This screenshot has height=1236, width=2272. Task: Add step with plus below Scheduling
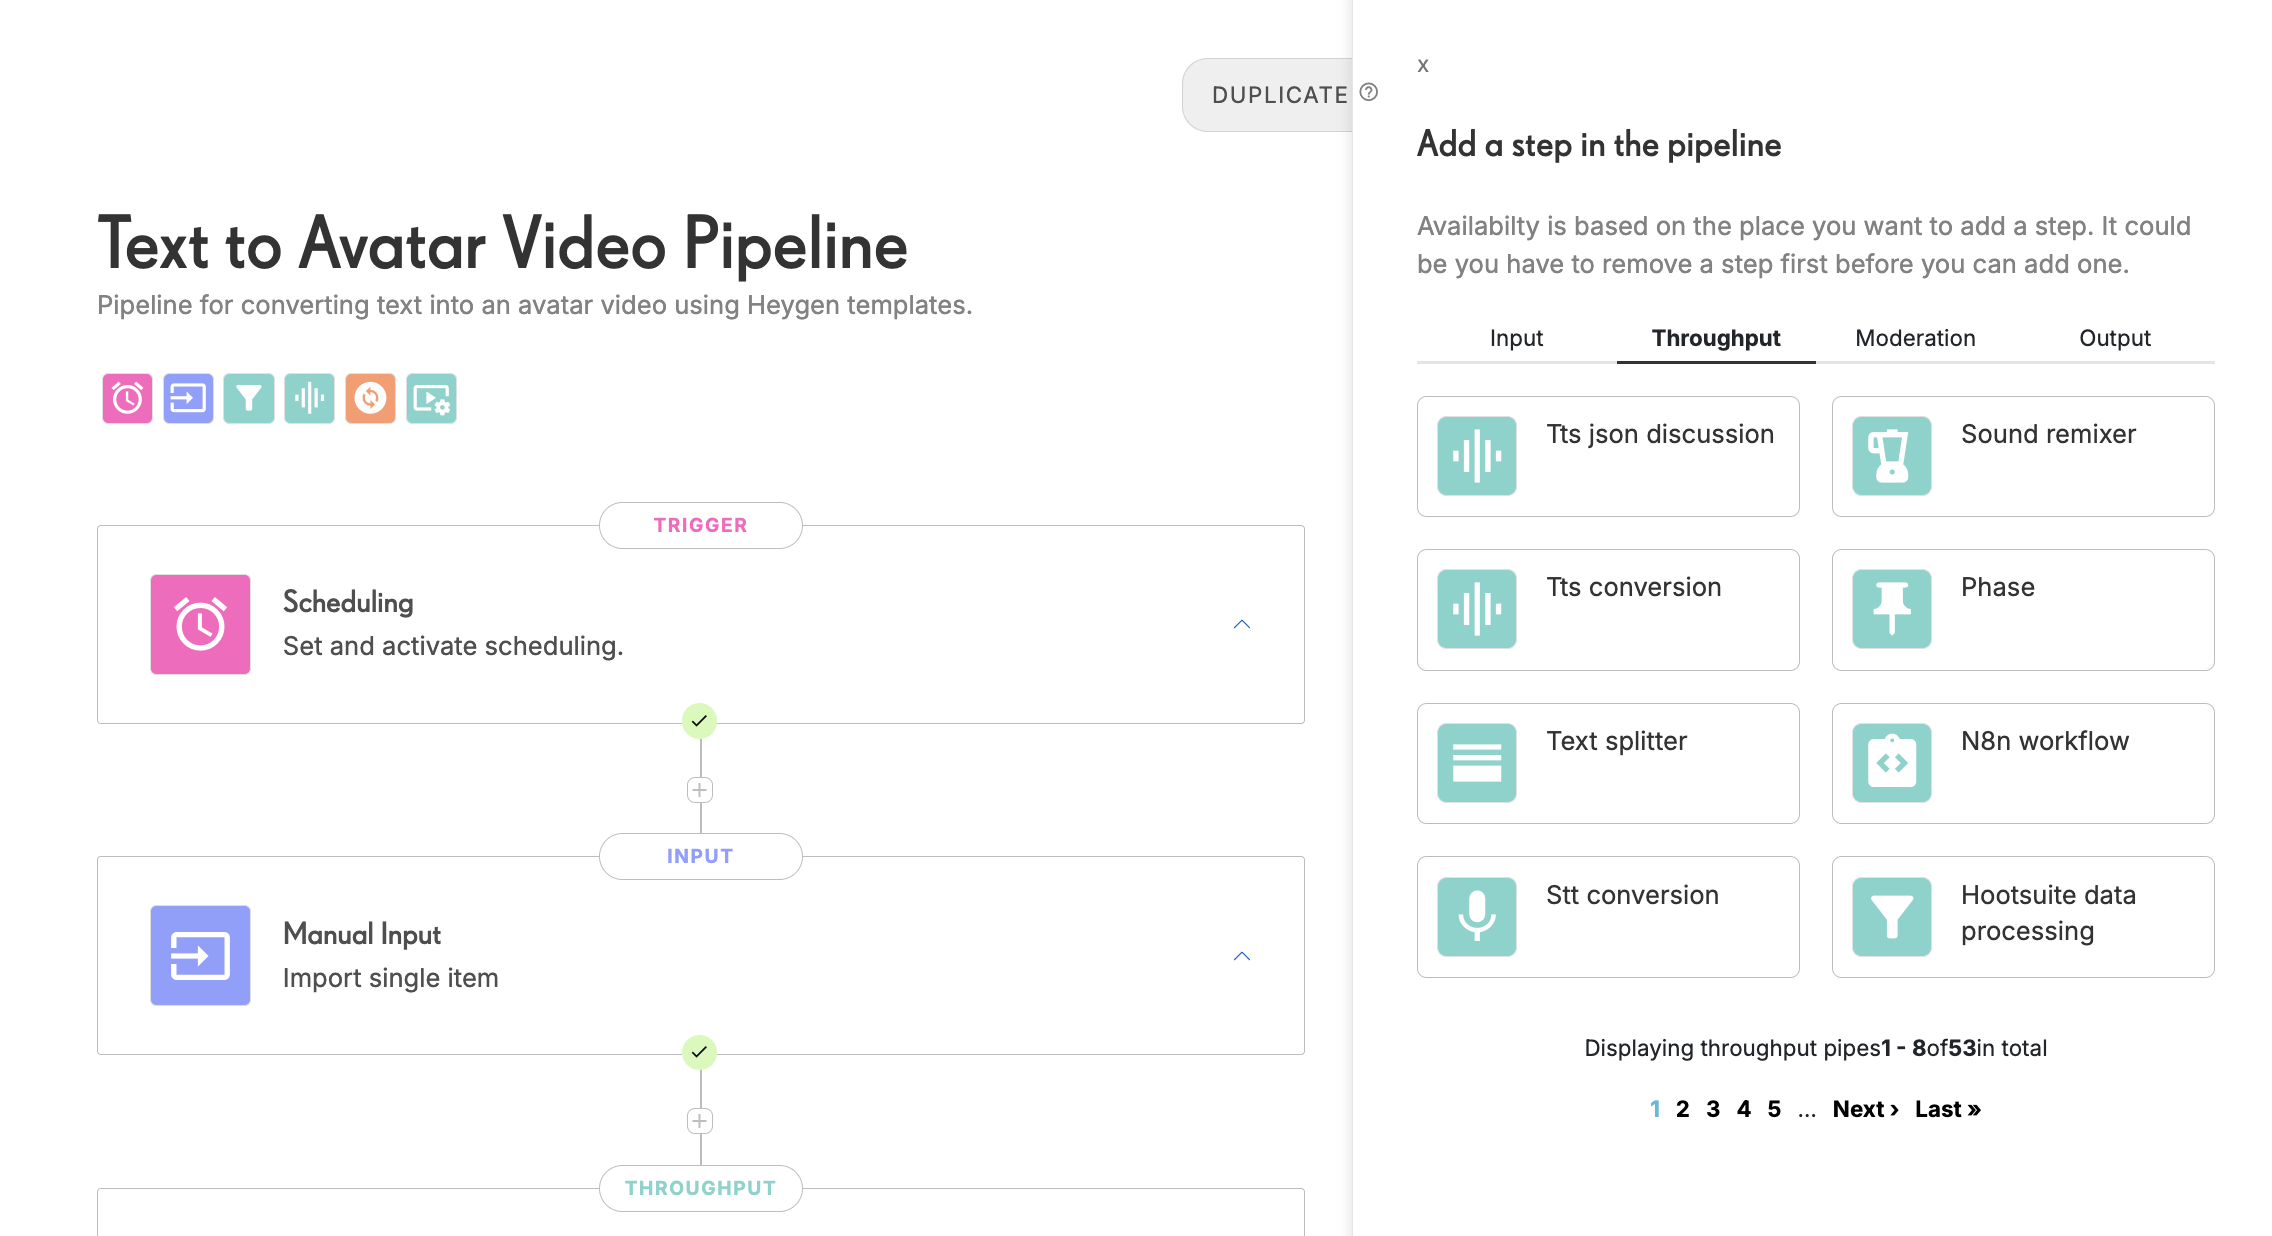click(x=699, y=790)
